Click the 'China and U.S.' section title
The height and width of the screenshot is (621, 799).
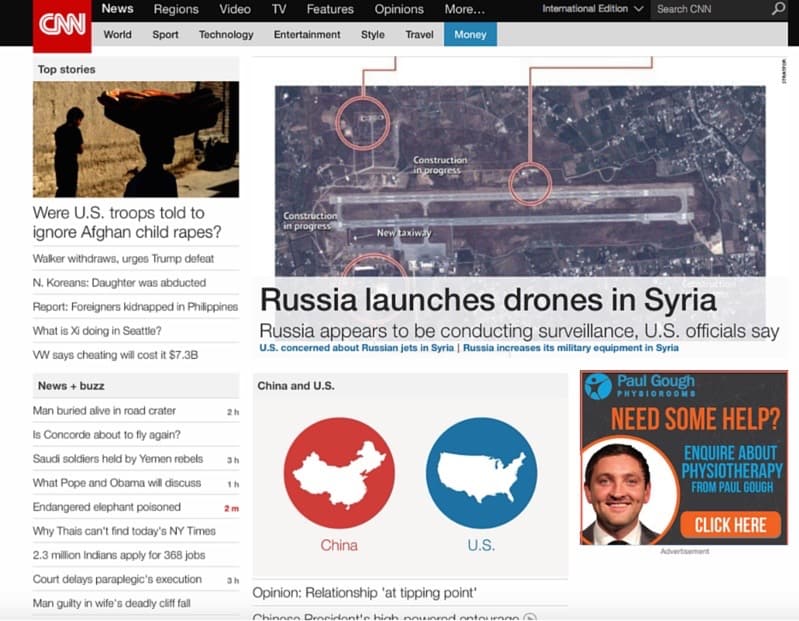click(296, 386)
